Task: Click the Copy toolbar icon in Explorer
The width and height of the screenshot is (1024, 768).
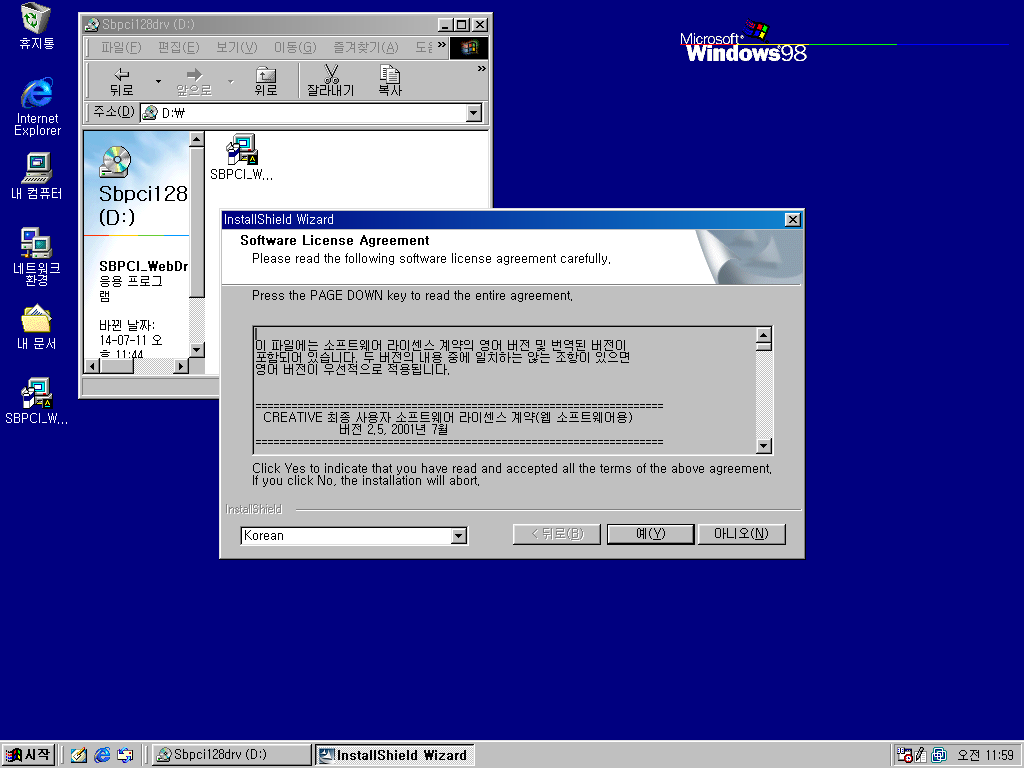Action: (x=390, y=82)
